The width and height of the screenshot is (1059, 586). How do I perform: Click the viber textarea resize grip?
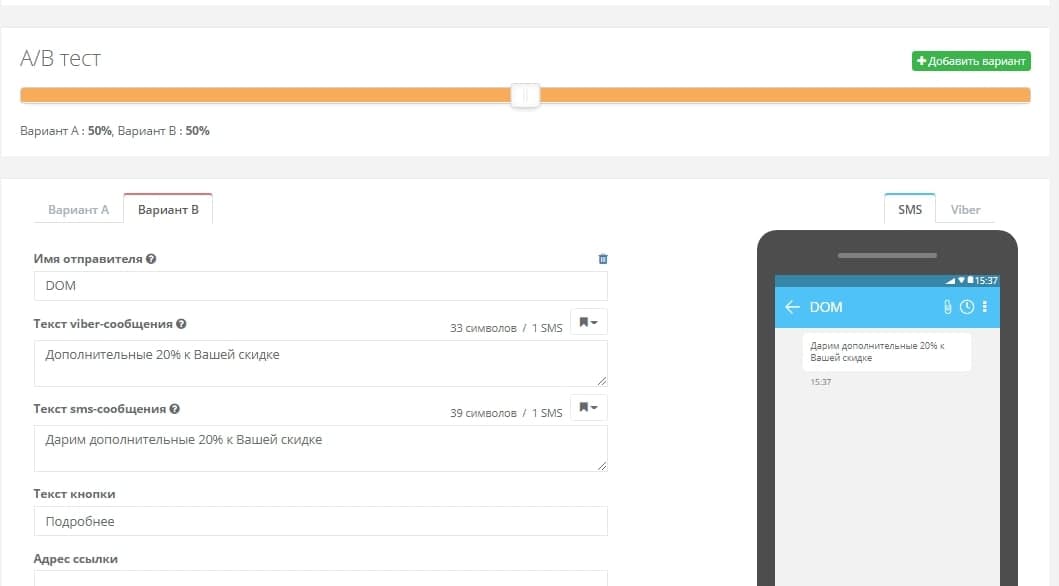click(602, 381)
